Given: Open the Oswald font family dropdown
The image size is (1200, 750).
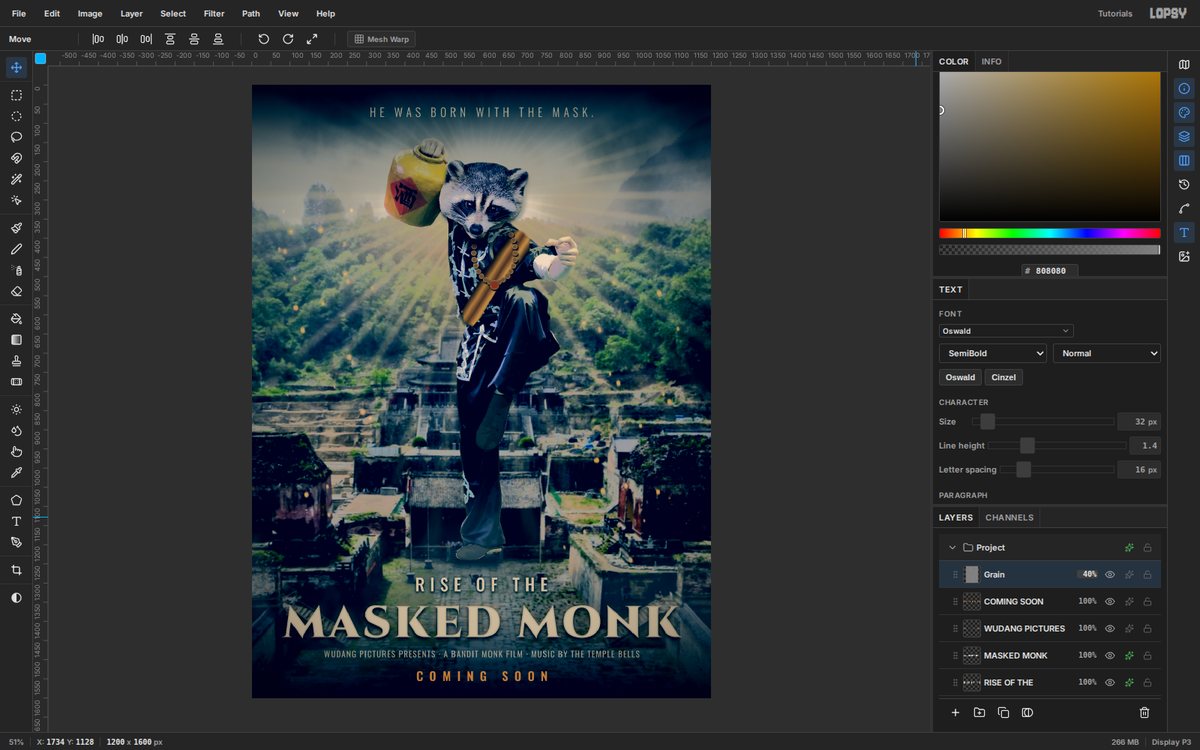Looking at the screenshot, I should click(x=1006, y=331).
